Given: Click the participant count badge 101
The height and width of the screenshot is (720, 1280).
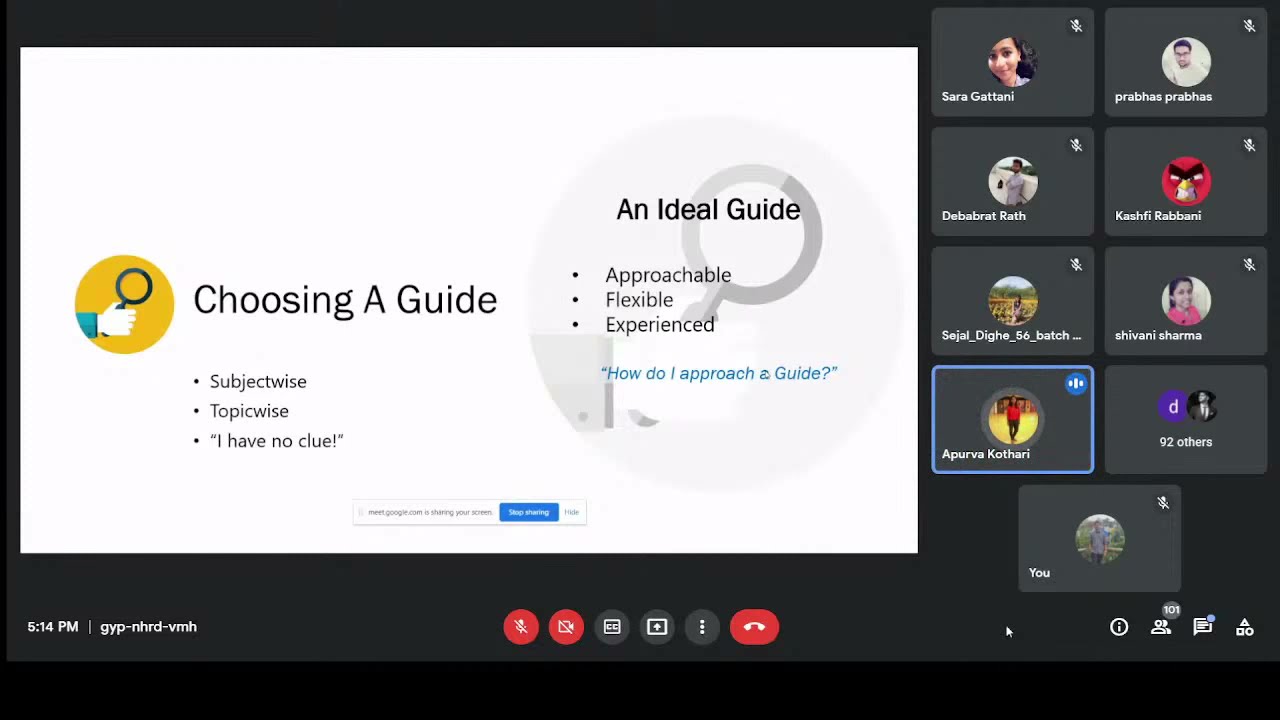Looking at the screenshot, I should [x=1171, y=610].
